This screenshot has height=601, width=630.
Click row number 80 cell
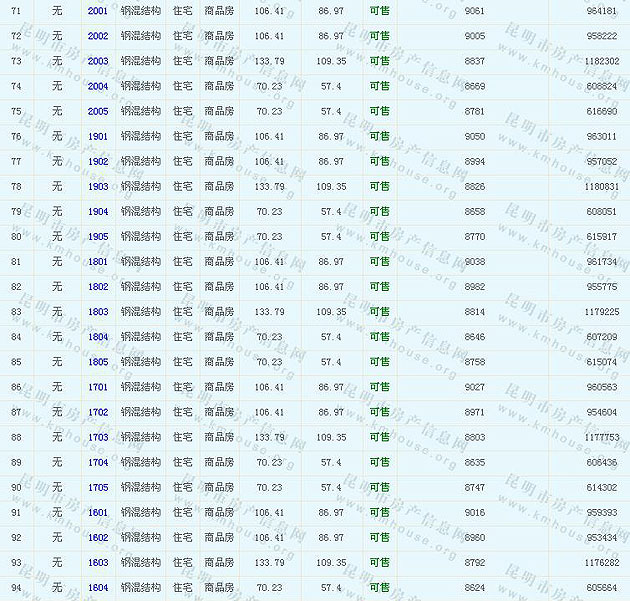(16, 237)
